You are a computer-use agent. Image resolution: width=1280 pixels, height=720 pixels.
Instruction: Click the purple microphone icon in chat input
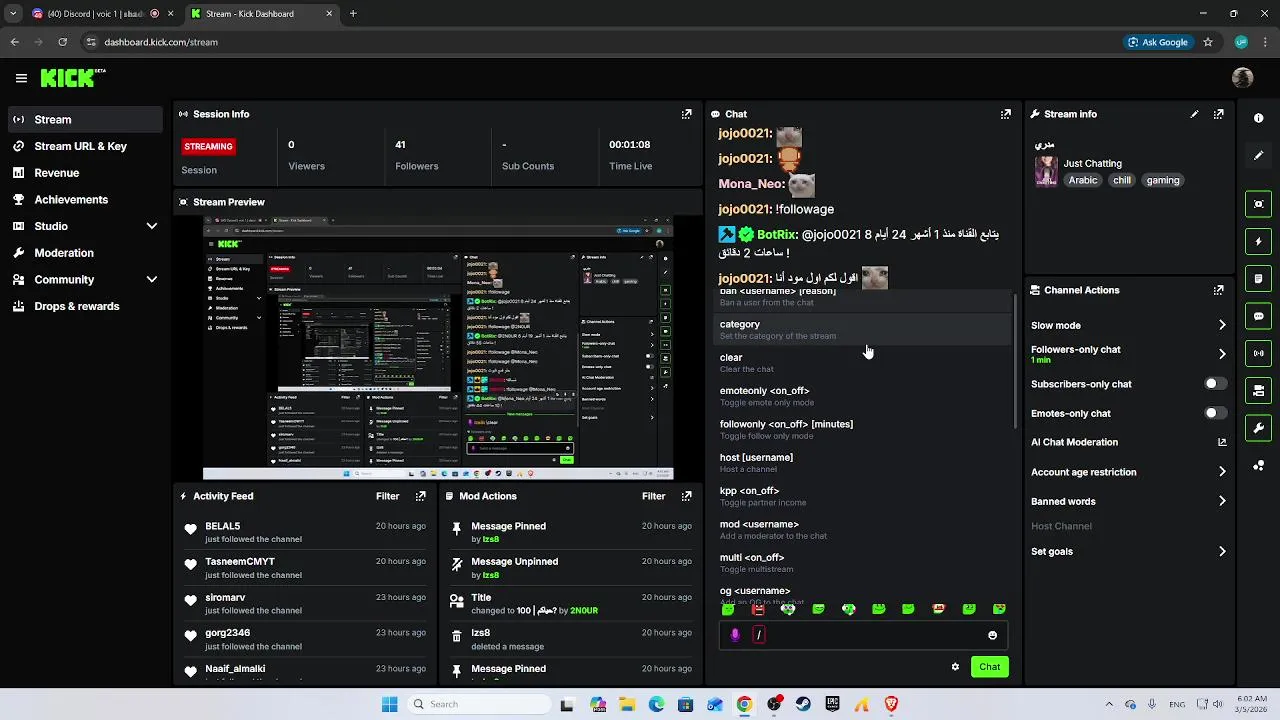(x=735, y=635)
